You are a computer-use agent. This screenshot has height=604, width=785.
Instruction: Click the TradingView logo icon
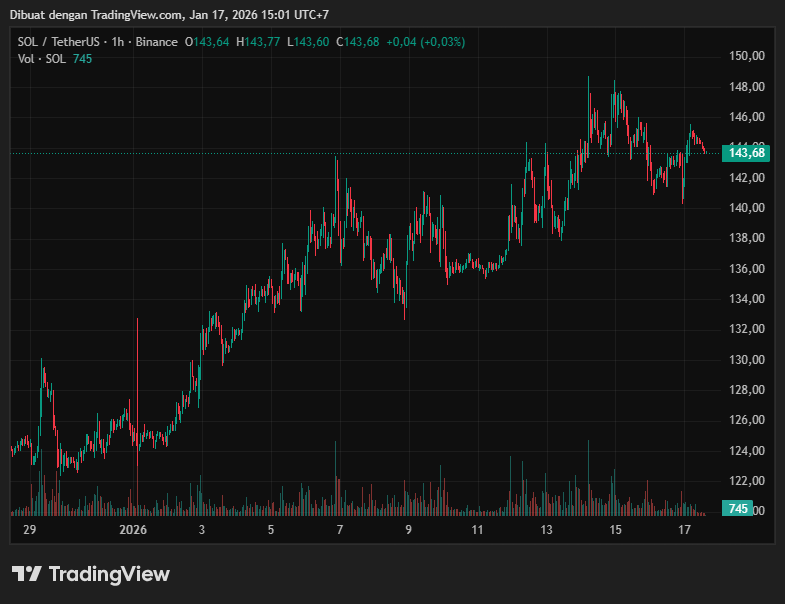tap(27, 573)
